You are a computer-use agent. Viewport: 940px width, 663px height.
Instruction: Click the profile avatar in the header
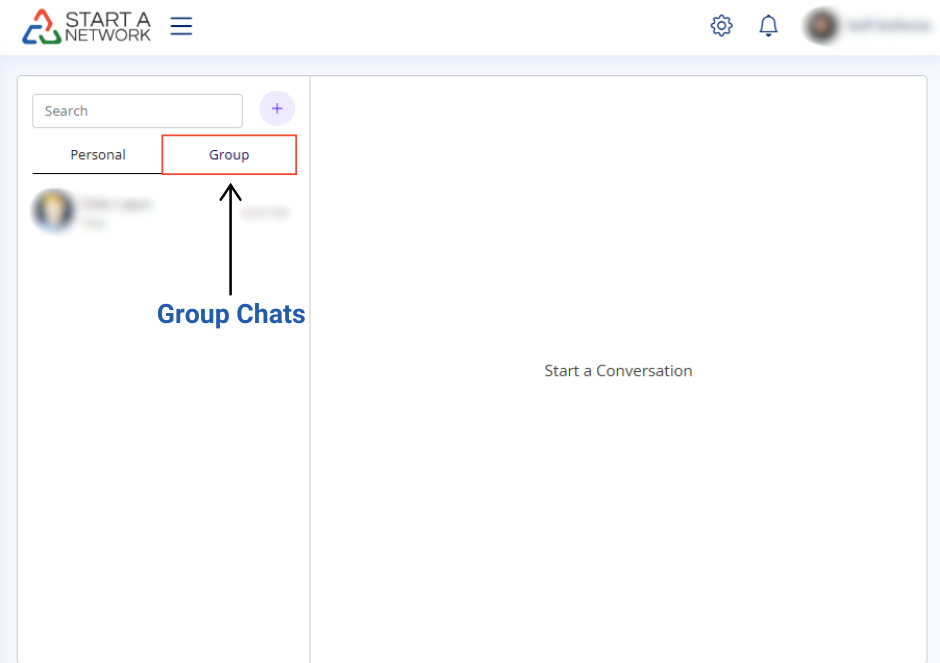(821, 26)
